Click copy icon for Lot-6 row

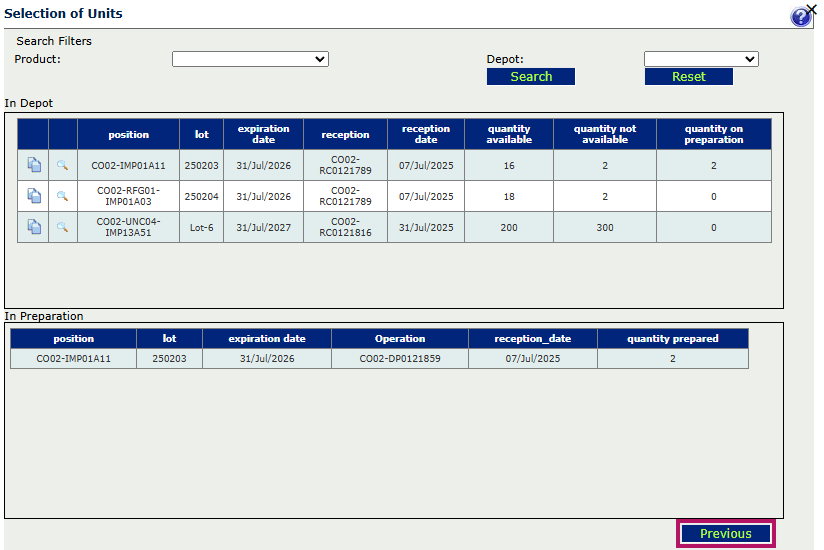coord(34,227)
